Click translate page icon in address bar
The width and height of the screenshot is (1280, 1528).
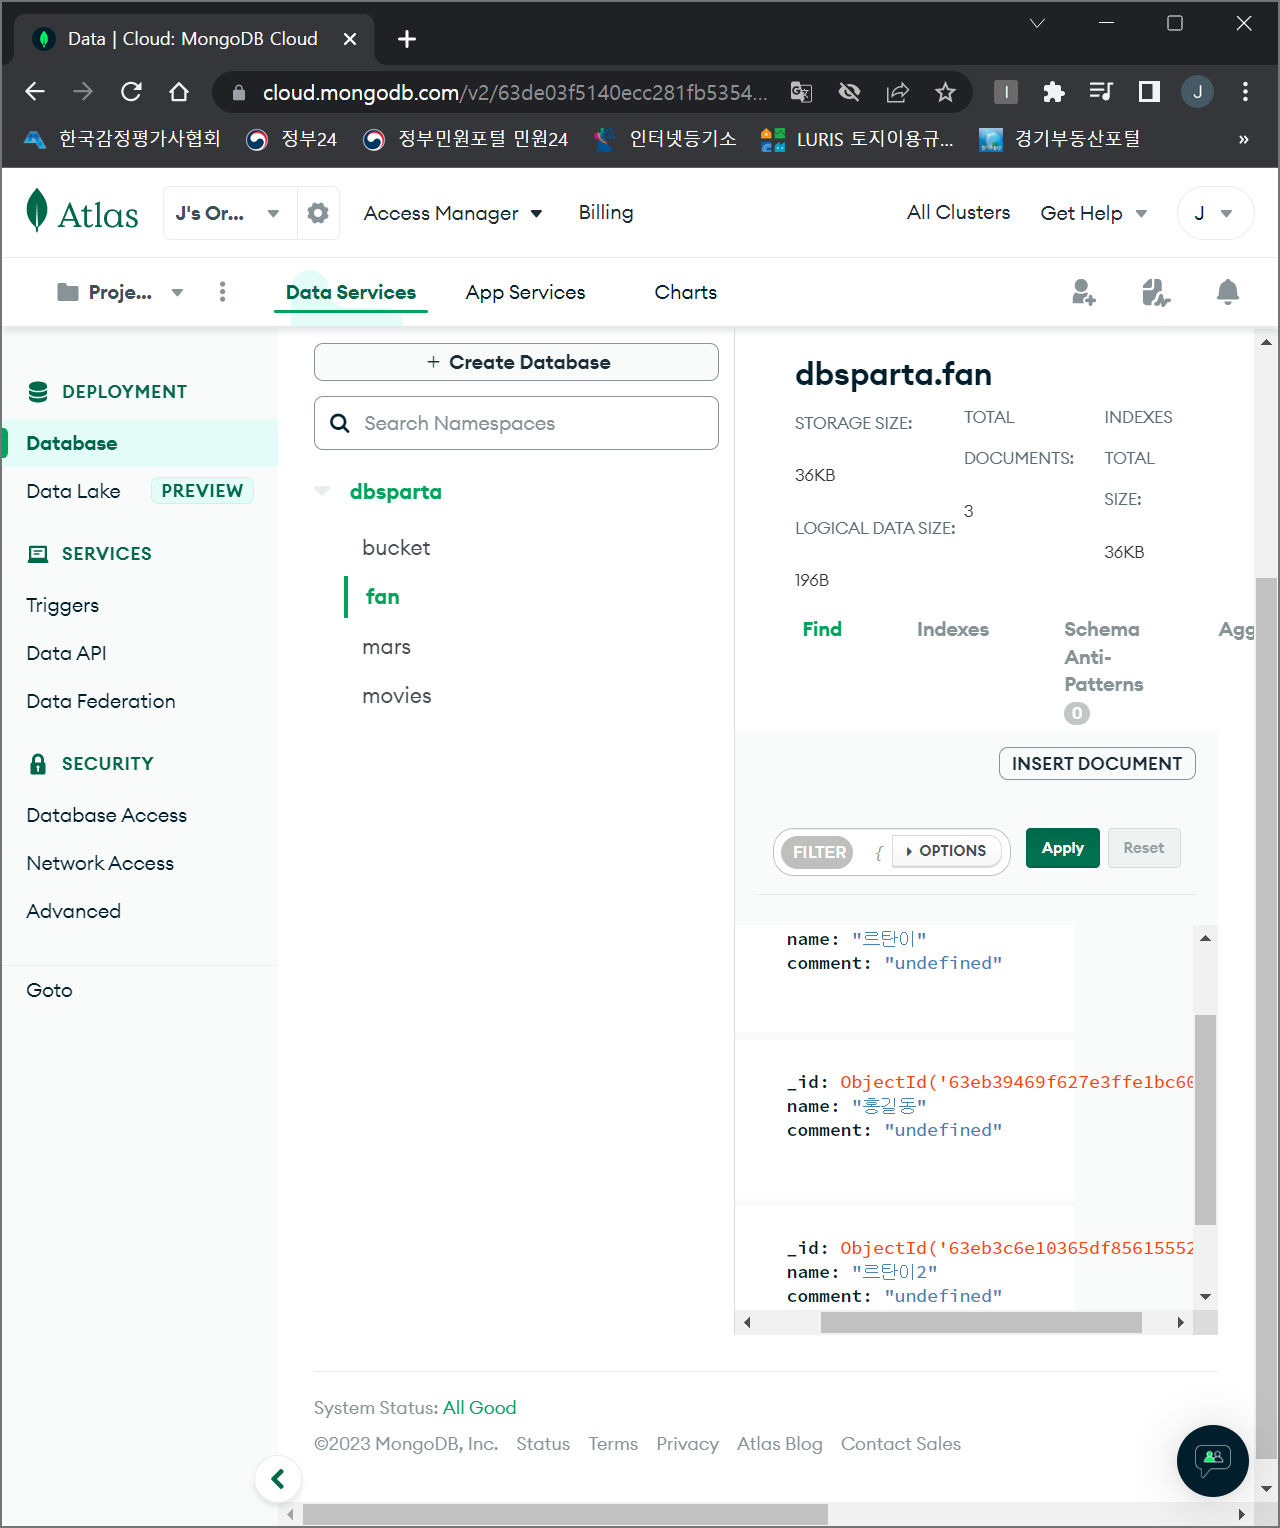801,92
